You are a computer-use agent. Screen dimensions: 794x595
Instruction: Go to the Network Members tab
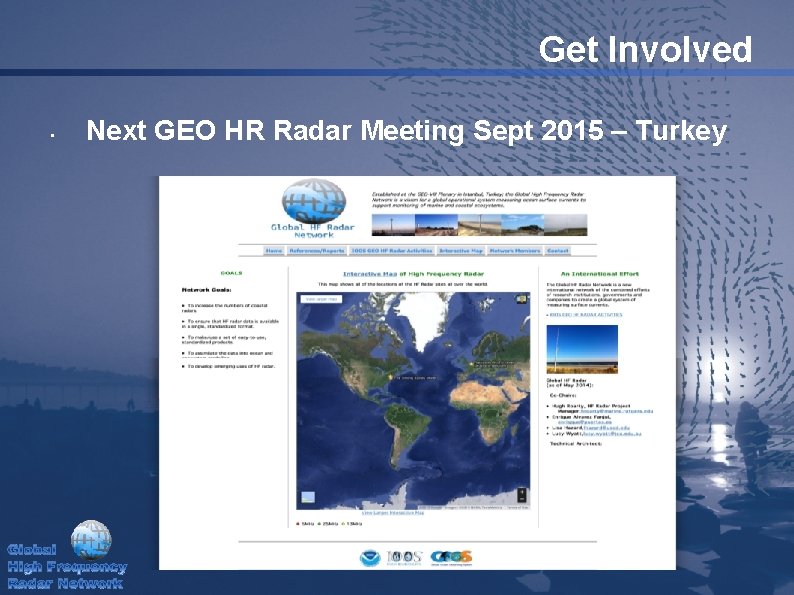[x=515, y=251]
